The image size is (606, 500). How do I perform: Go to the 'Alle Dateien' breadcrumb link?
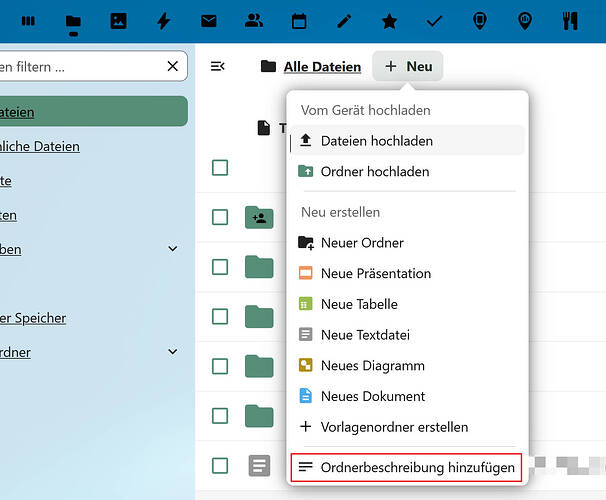(x=322, y=67)
